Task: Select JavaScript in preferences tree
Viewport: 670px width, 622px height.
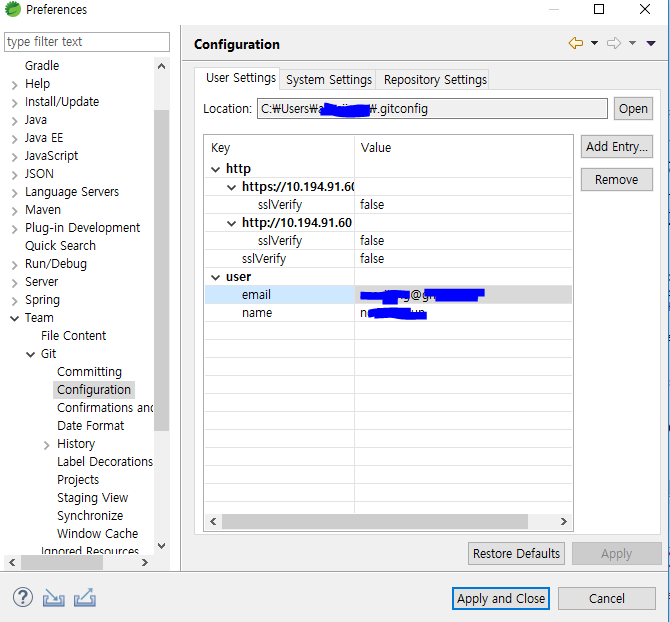Action: (x=51, y=156)
